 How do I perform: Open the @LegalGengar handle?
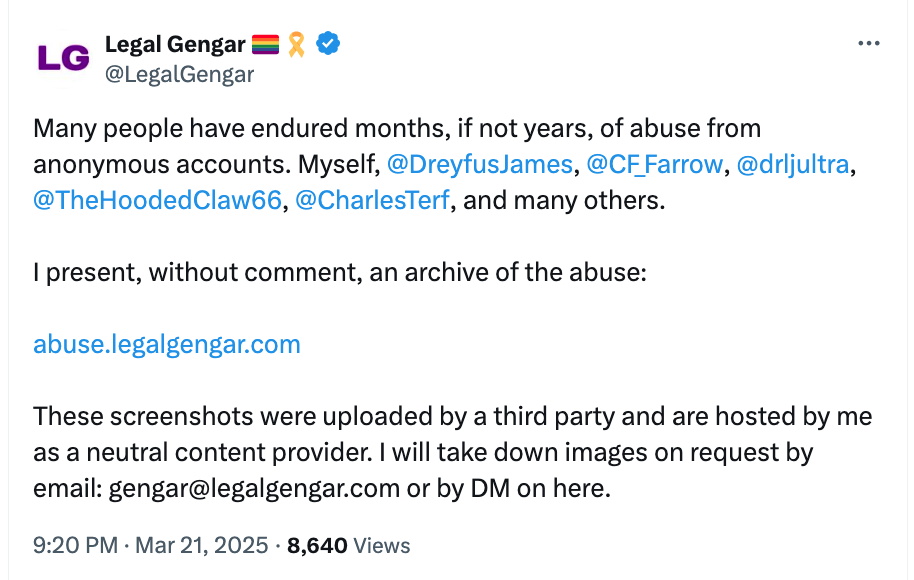click(179, 75)
